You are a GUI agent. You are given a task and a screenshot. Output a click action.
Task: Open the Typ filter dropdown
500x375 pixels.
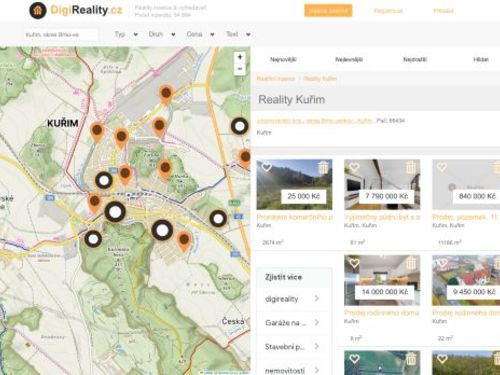(126, 34)
